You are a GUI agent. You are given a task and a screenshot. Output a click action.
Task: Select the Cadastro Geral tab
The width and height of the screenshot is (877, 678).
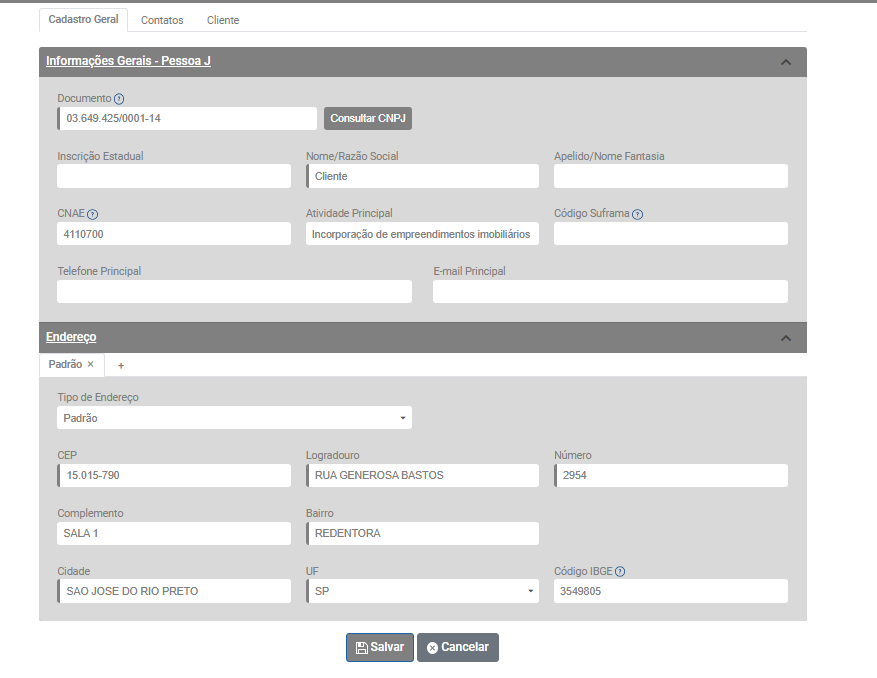(x=83, y=20)
